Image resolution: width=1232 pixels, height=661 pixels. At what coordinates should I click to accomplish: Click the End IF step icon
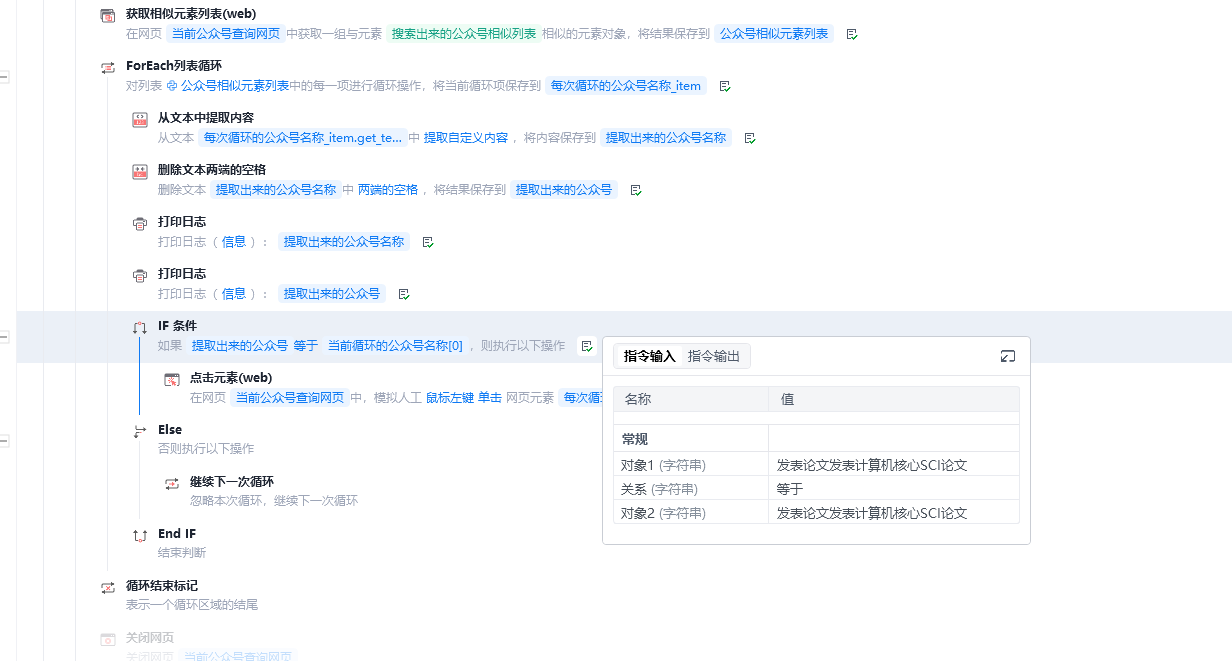[x=140, y=535]
